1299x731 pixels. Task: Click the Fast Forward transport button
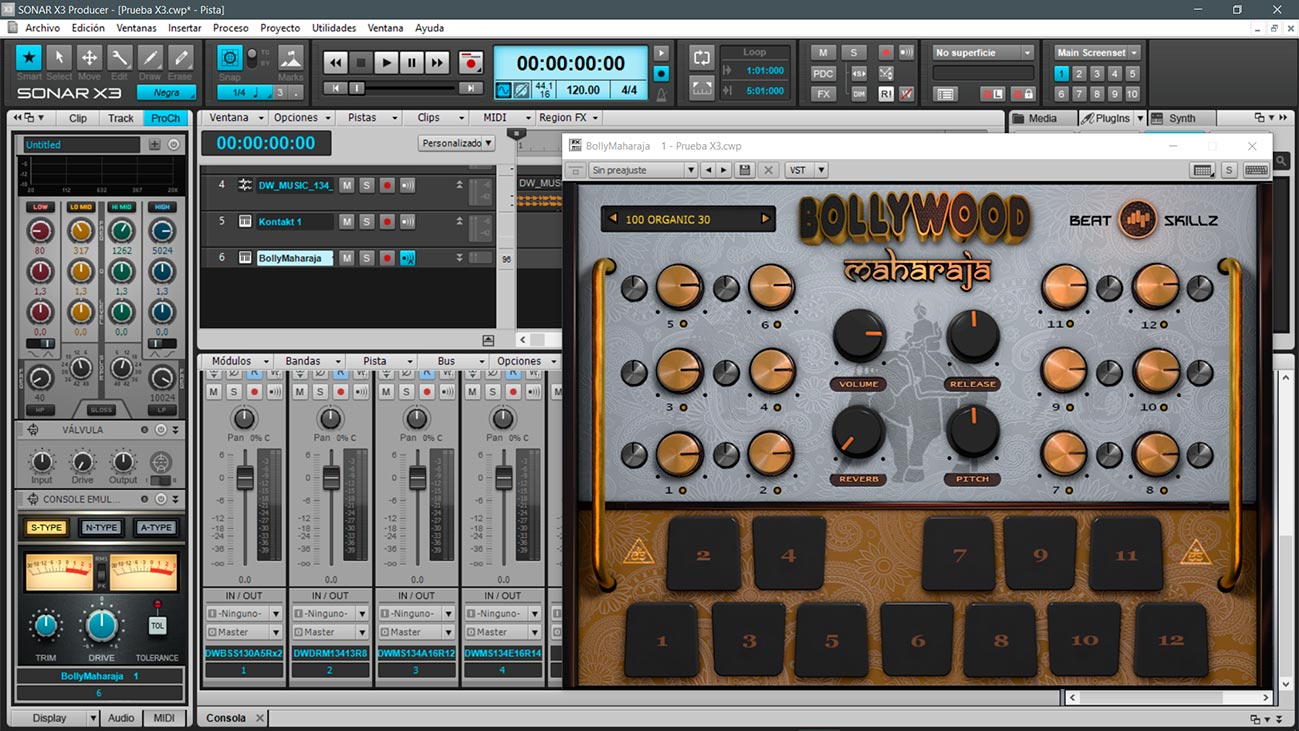click(x=436, y=62)
